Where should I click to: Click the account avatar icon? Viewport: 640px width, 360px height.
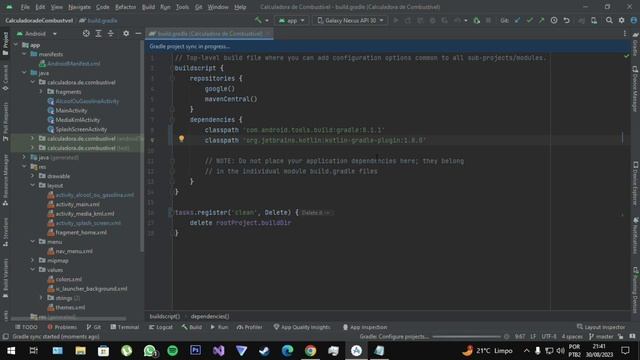click(x=634, y=20)
